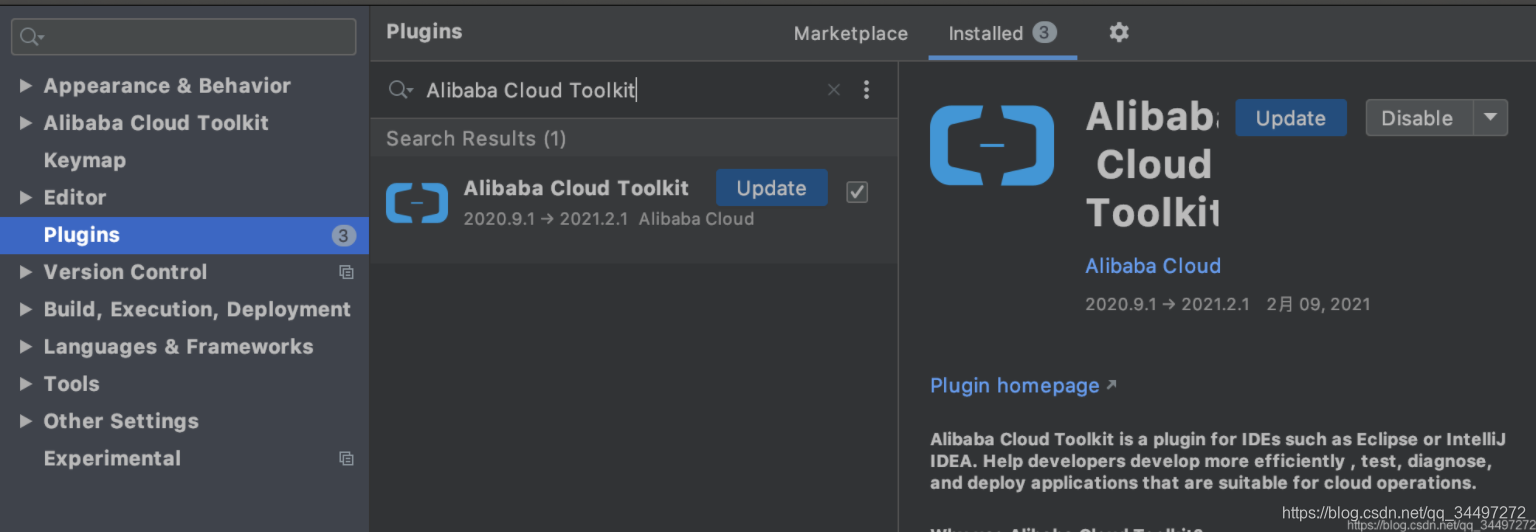
Task: Click the Experimental project-level copy icon
Action: click(346, 458)
